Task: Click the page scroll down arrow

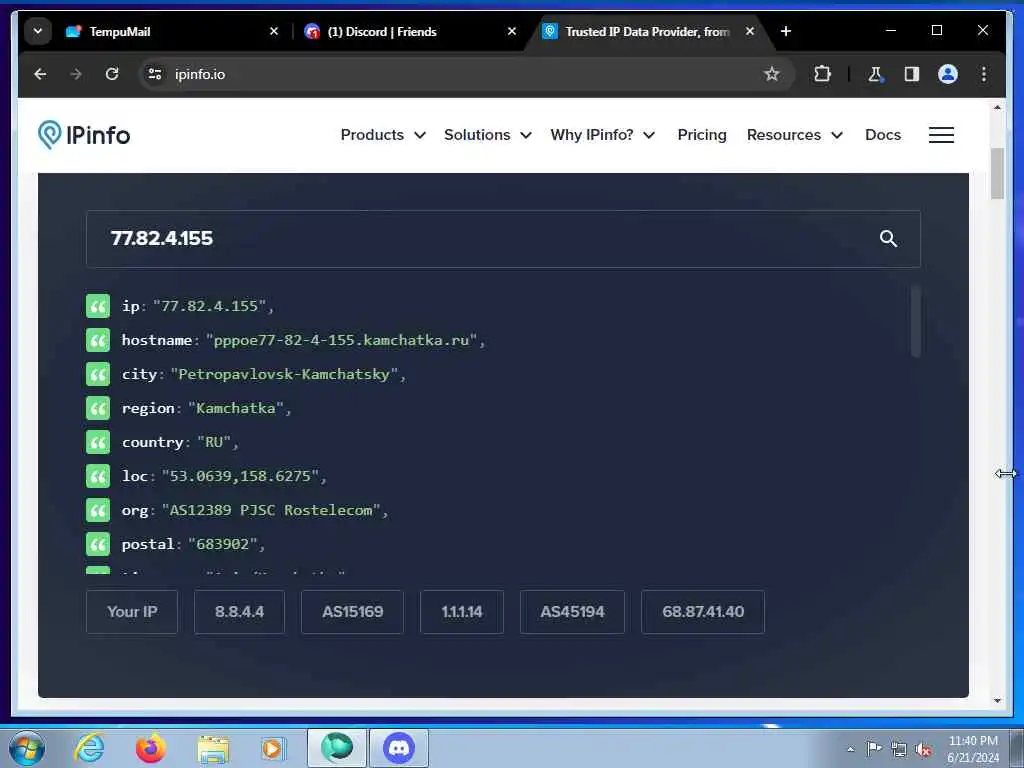Action: [997, 701]
